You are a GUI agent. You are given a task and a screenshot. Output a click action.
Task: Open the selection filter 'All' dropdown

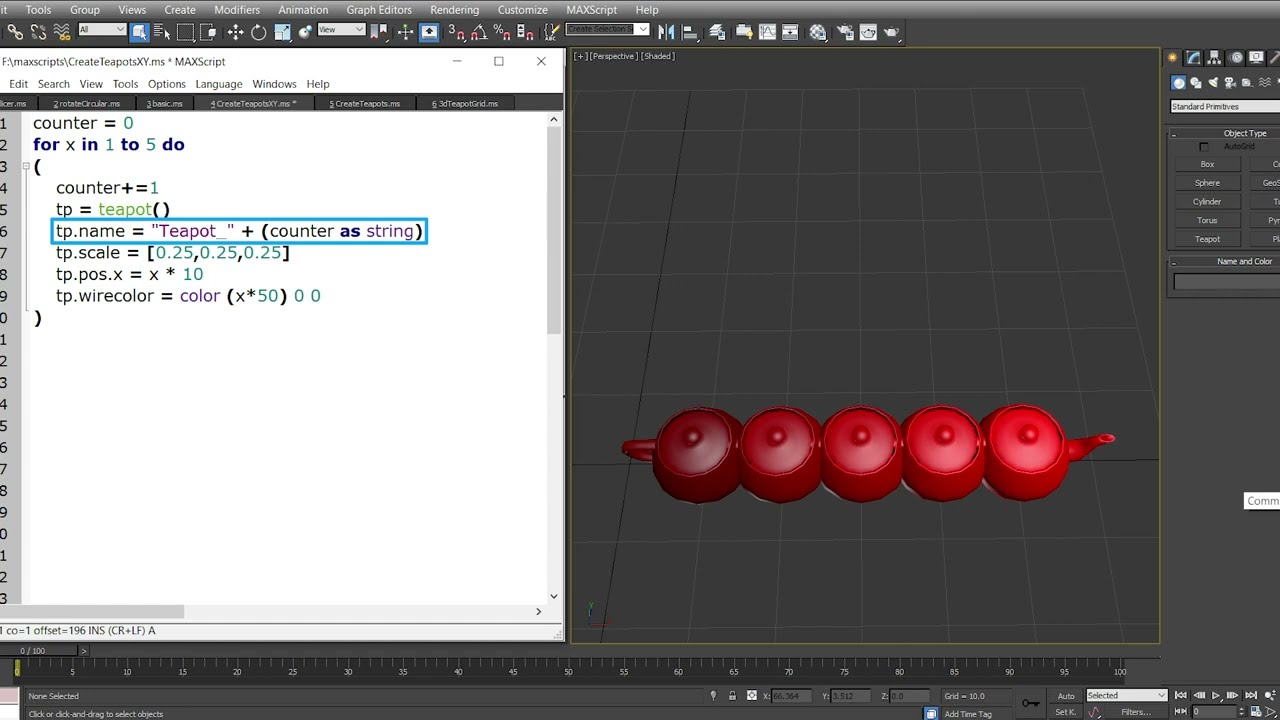click(101, 30)
